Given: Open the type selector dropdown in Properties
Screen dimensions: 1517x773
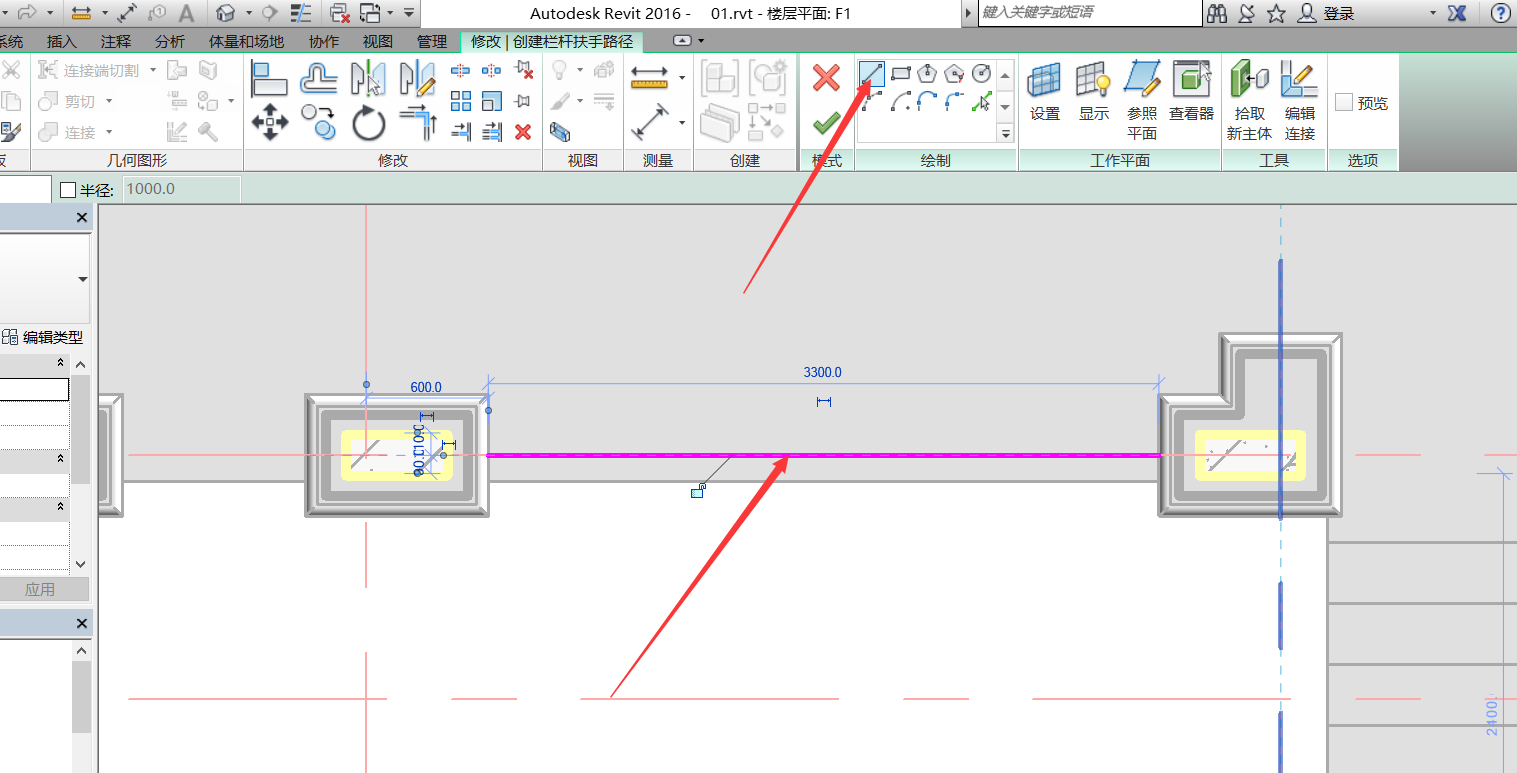Looking at the screenshot, I should tap(82, 279).
